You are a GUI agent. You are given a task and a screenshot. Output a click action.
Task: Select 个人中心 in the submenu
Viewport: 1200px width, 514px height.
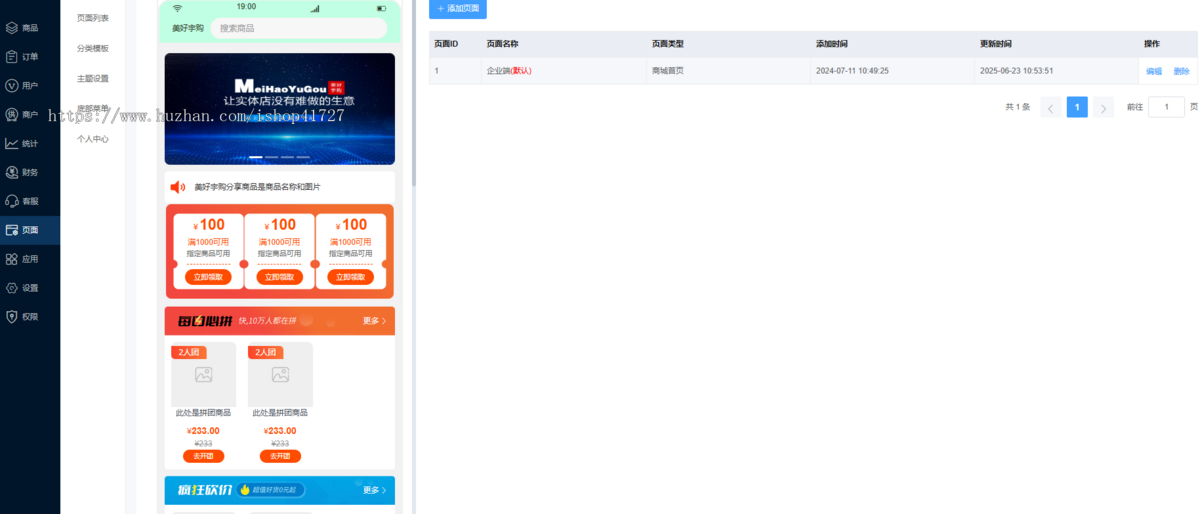(x=93, y=139)
